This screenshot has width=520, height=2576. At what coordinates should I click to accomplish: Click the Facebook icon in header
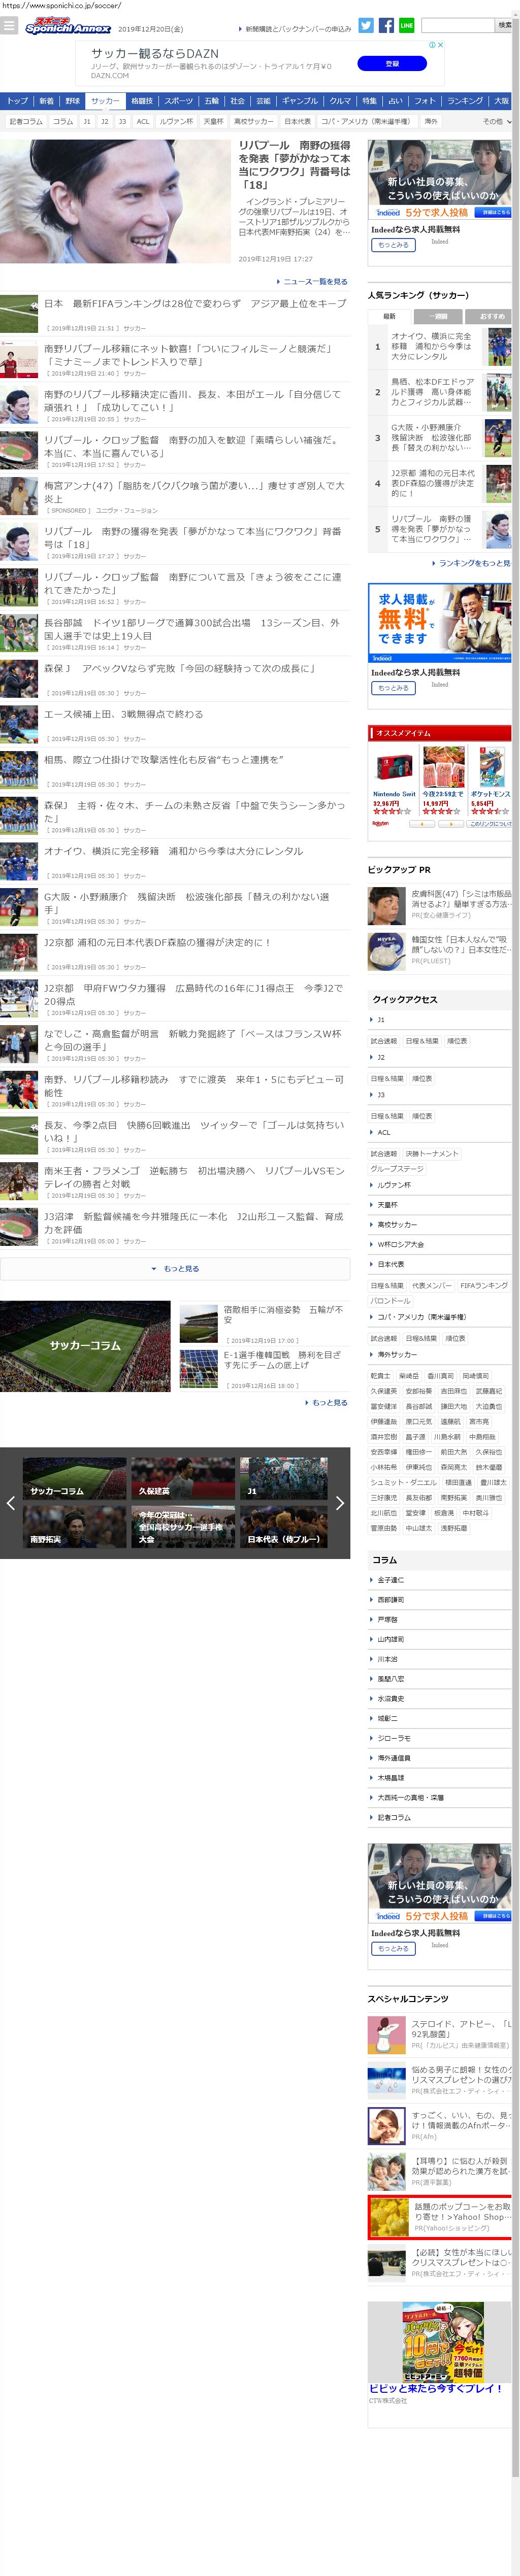coord(386,25)
